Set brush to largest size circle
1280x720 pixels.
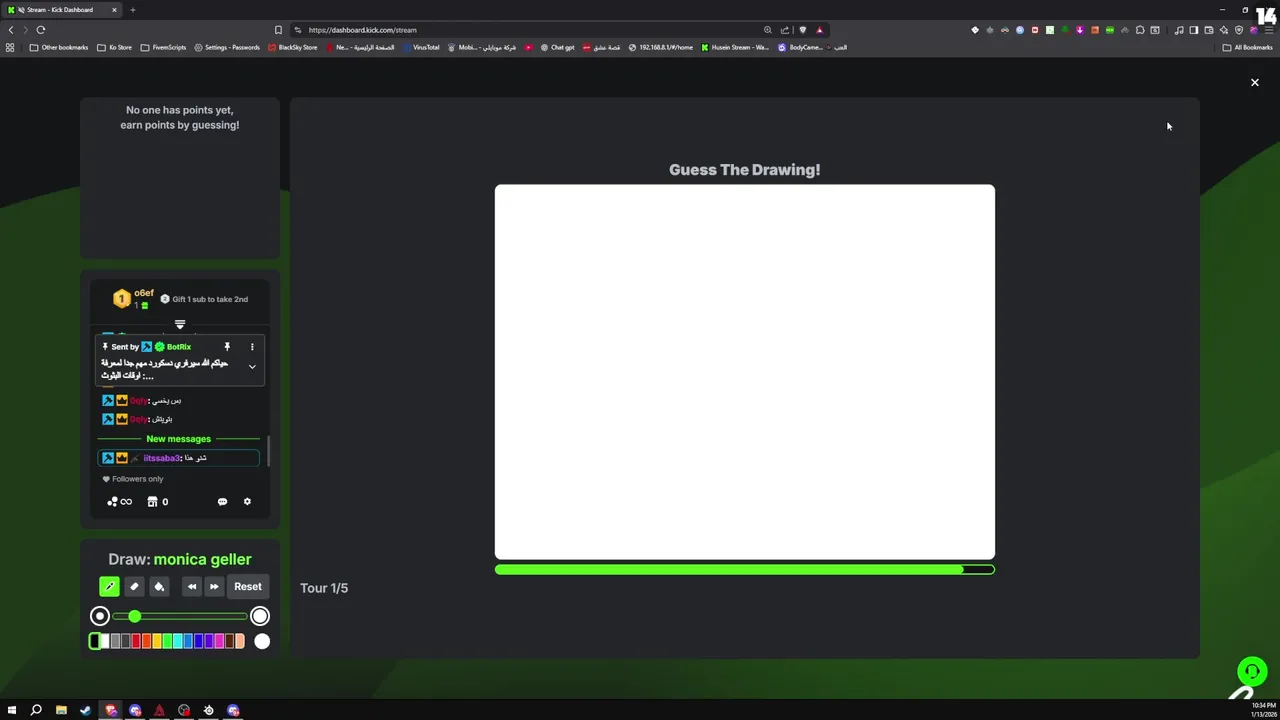260,616
